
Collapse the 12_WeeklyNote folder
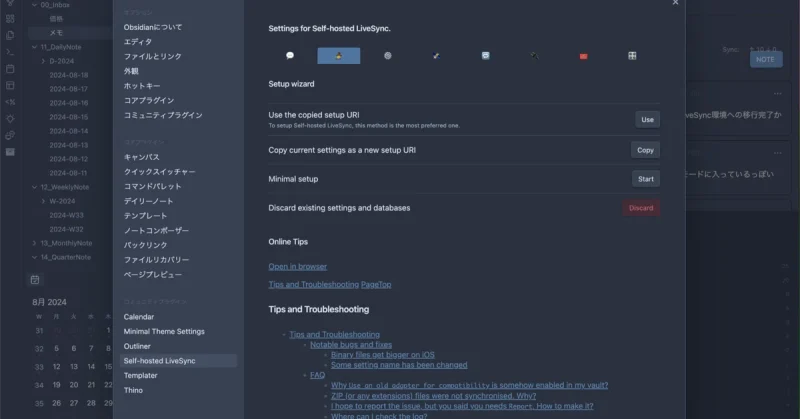pos(34,187)
